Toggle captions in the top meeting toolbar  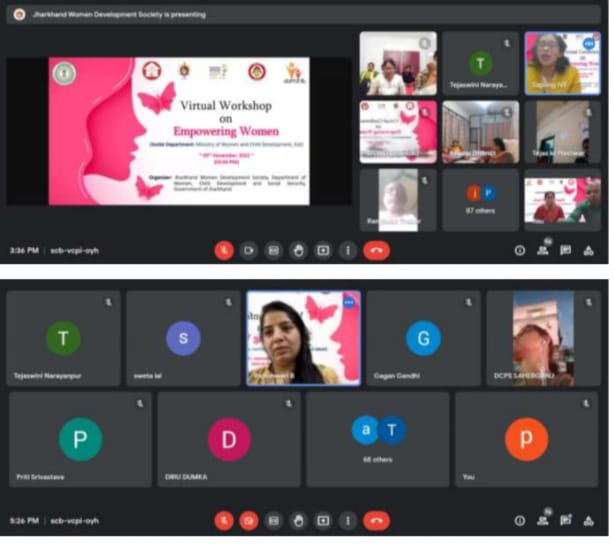(x=273, y=250)
